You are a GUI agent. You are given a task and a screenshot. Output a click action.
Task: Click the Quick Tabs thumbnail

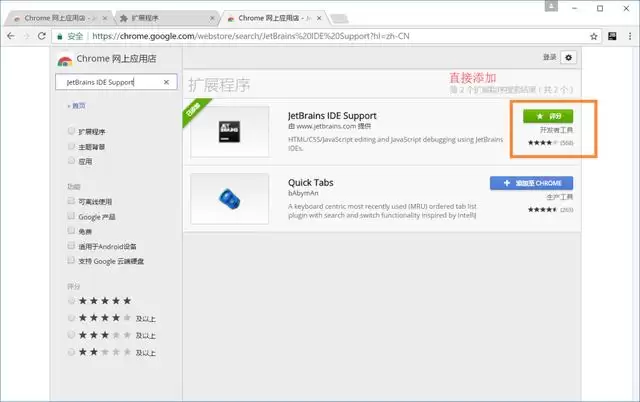click(x=229, y=199)
